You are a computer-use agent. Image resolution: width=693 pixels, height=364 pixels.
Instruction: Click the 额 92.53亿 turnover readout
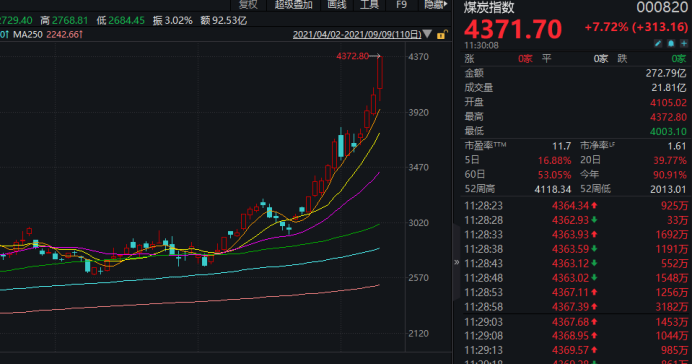tap(224, 20)
